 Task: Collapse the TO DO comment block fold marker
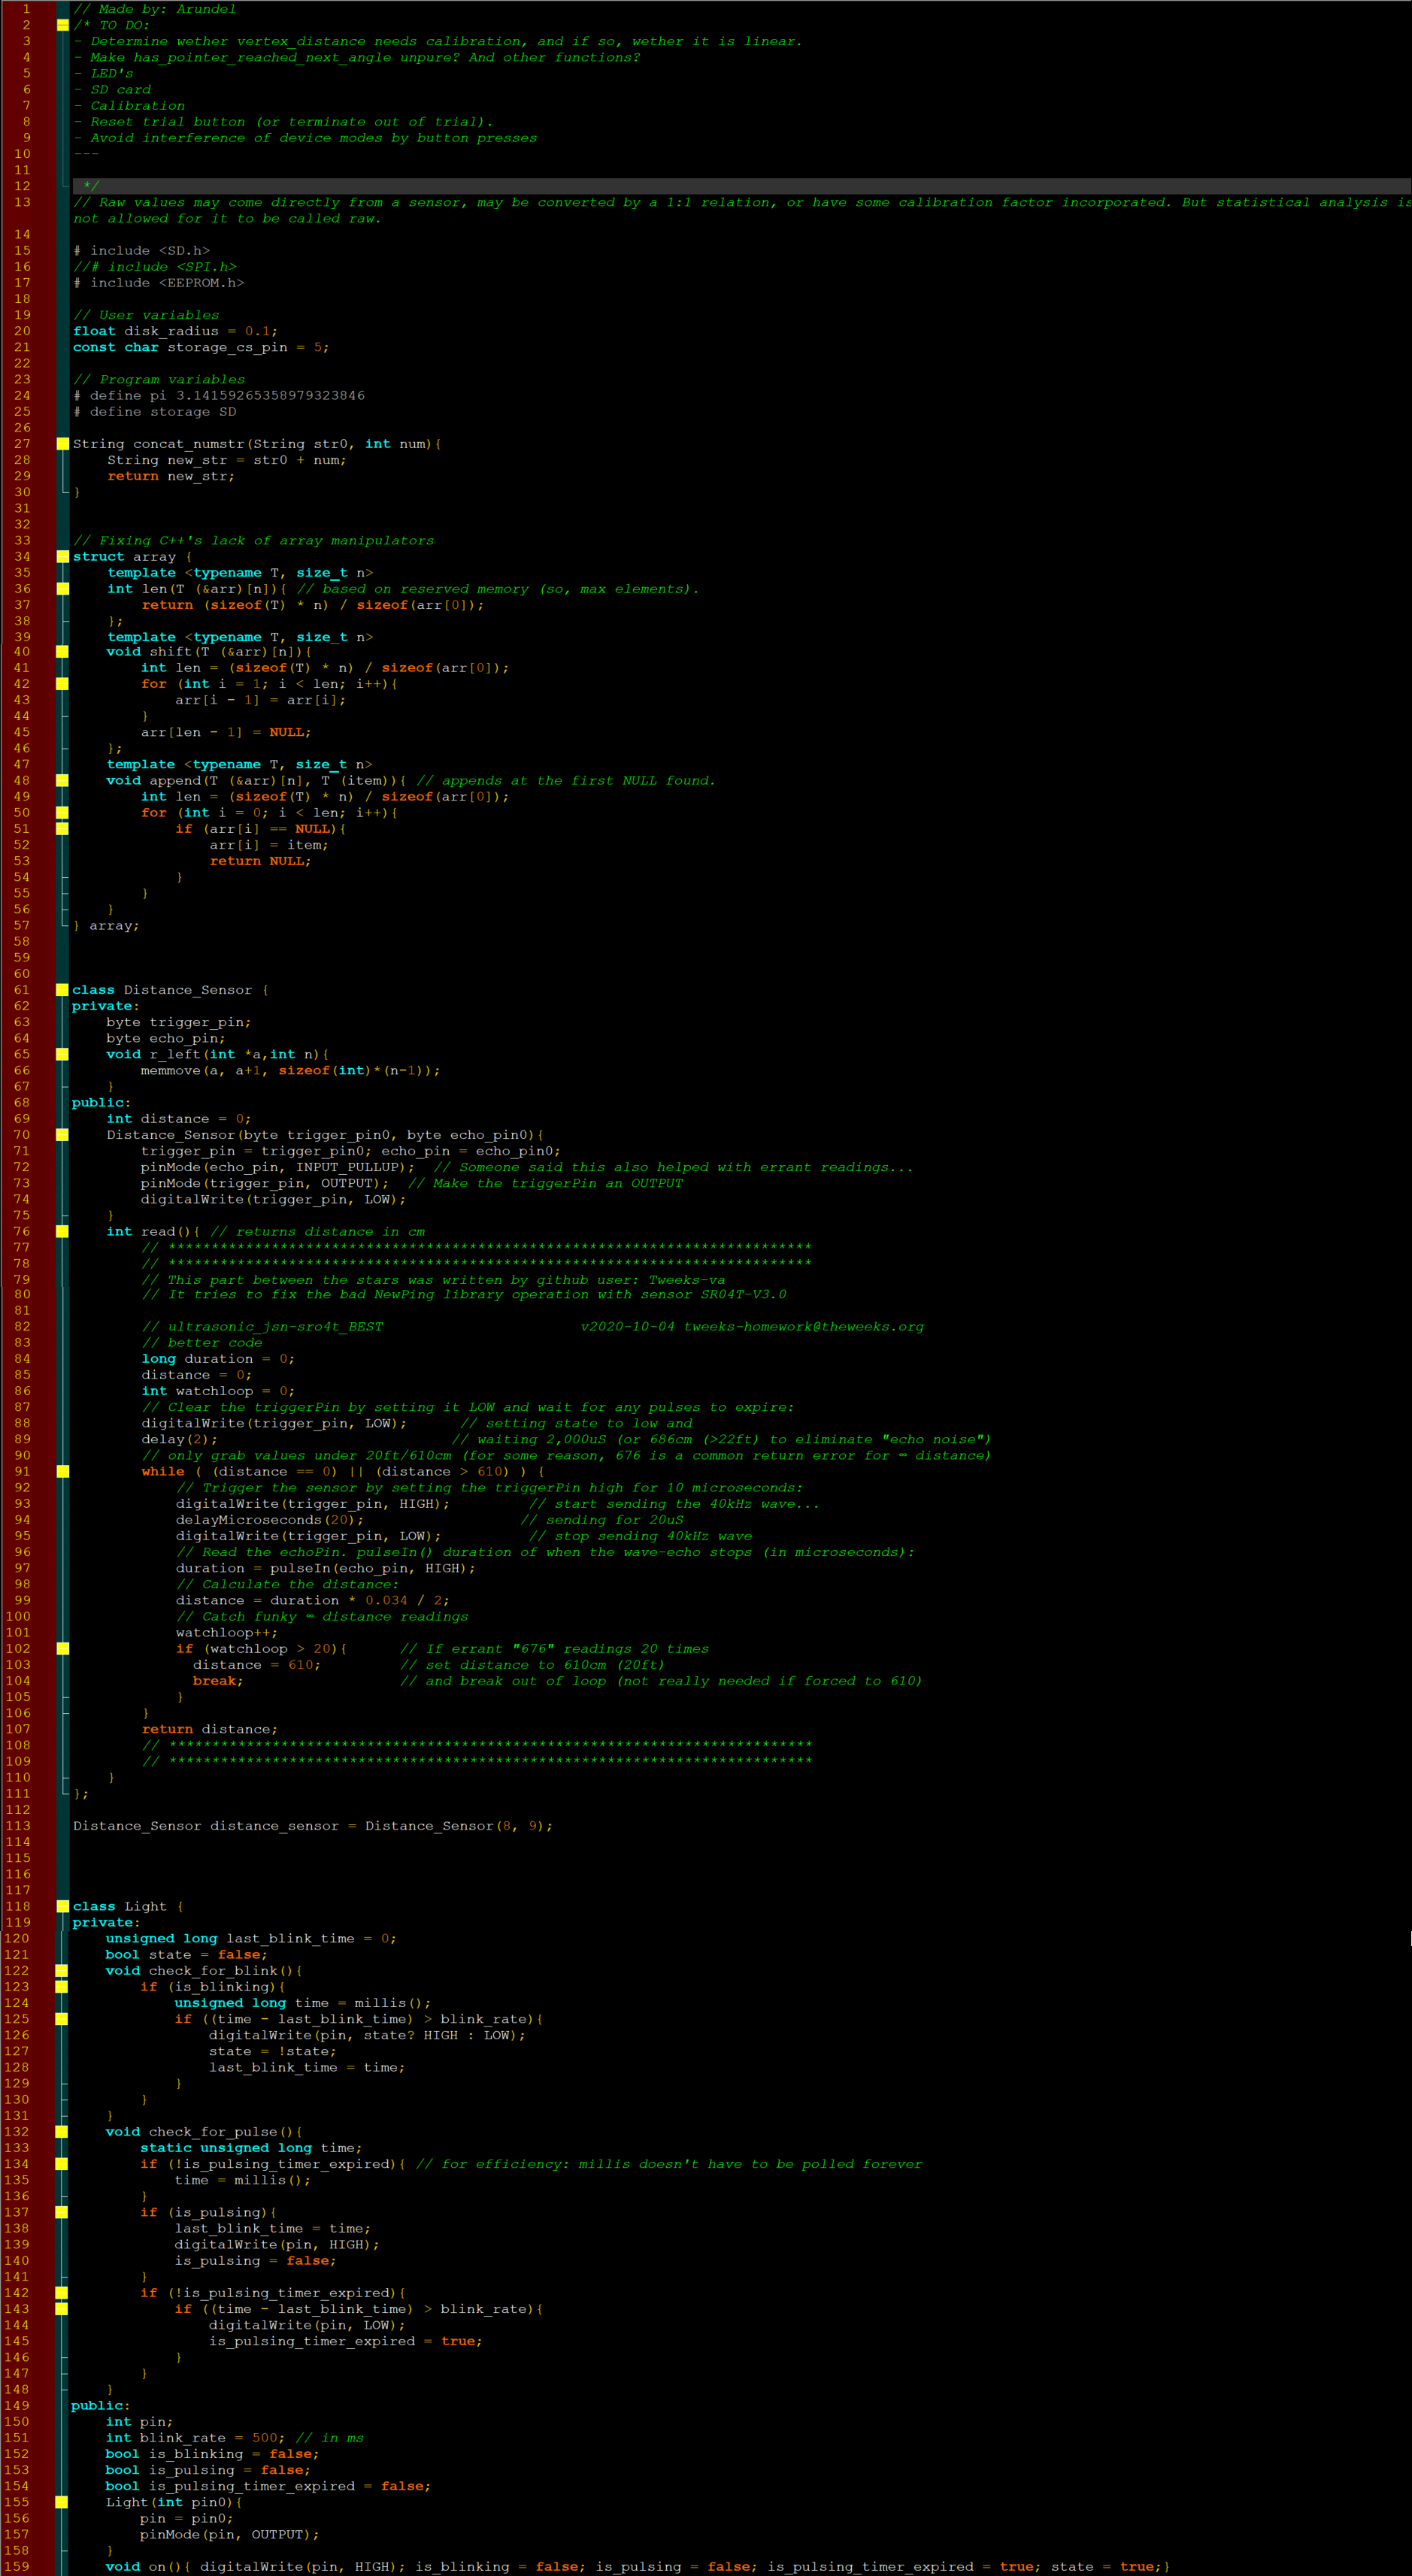click(62, 25)
